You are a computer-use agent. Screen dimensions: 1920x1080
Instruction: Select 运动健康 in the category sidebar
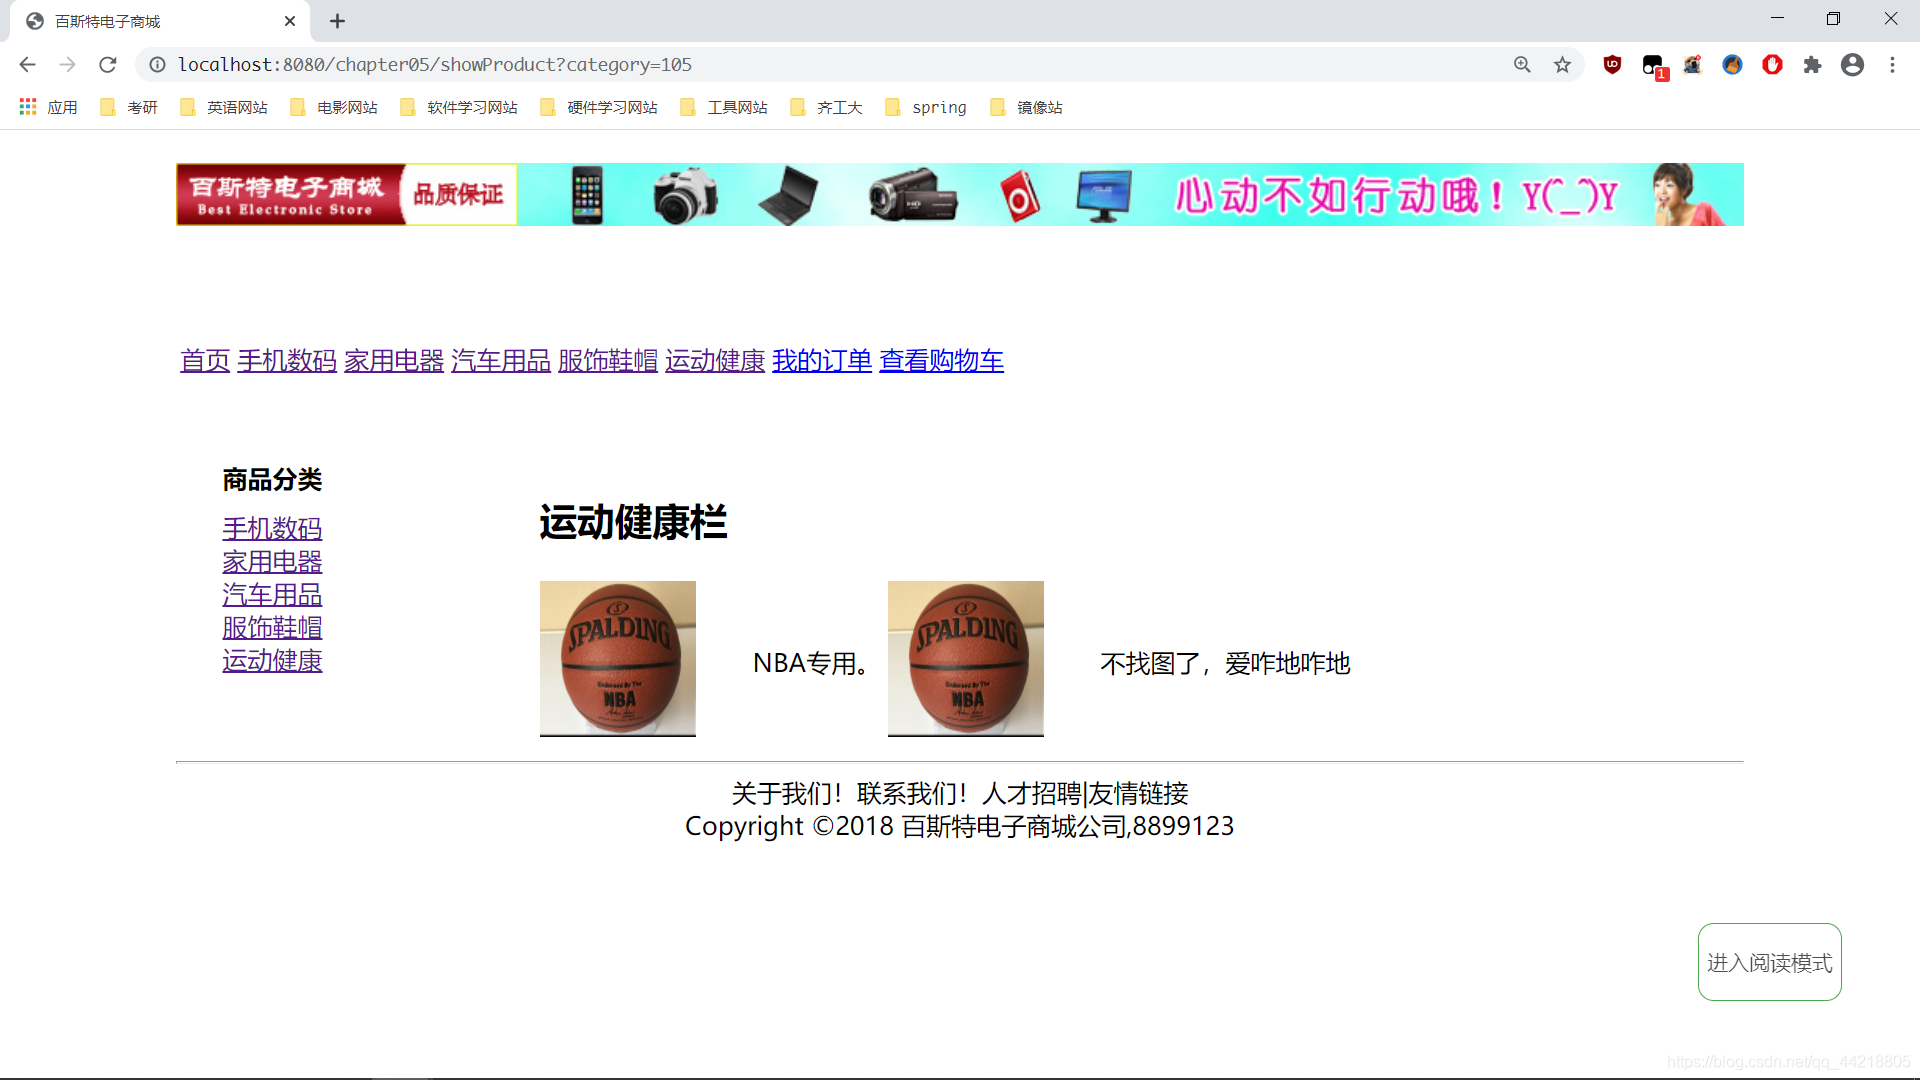pos(272,661)
